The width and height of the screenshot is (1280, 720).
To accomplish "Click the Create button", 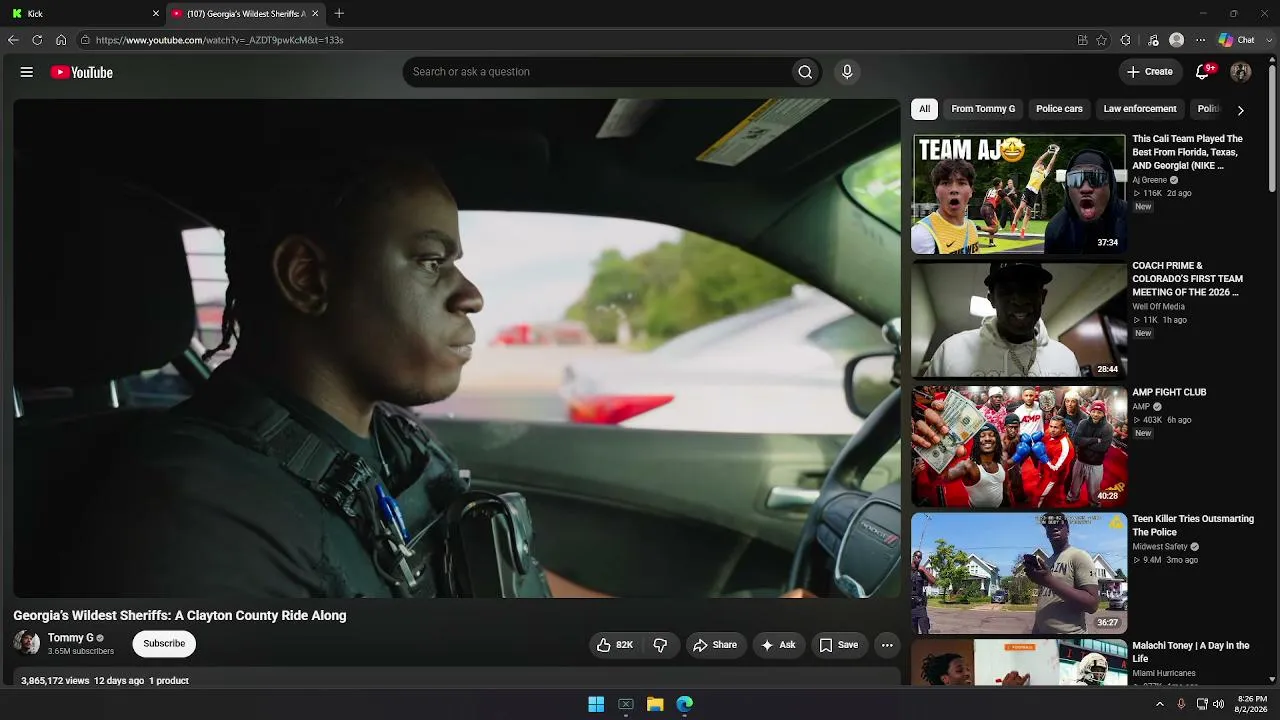I will 1150,72.
